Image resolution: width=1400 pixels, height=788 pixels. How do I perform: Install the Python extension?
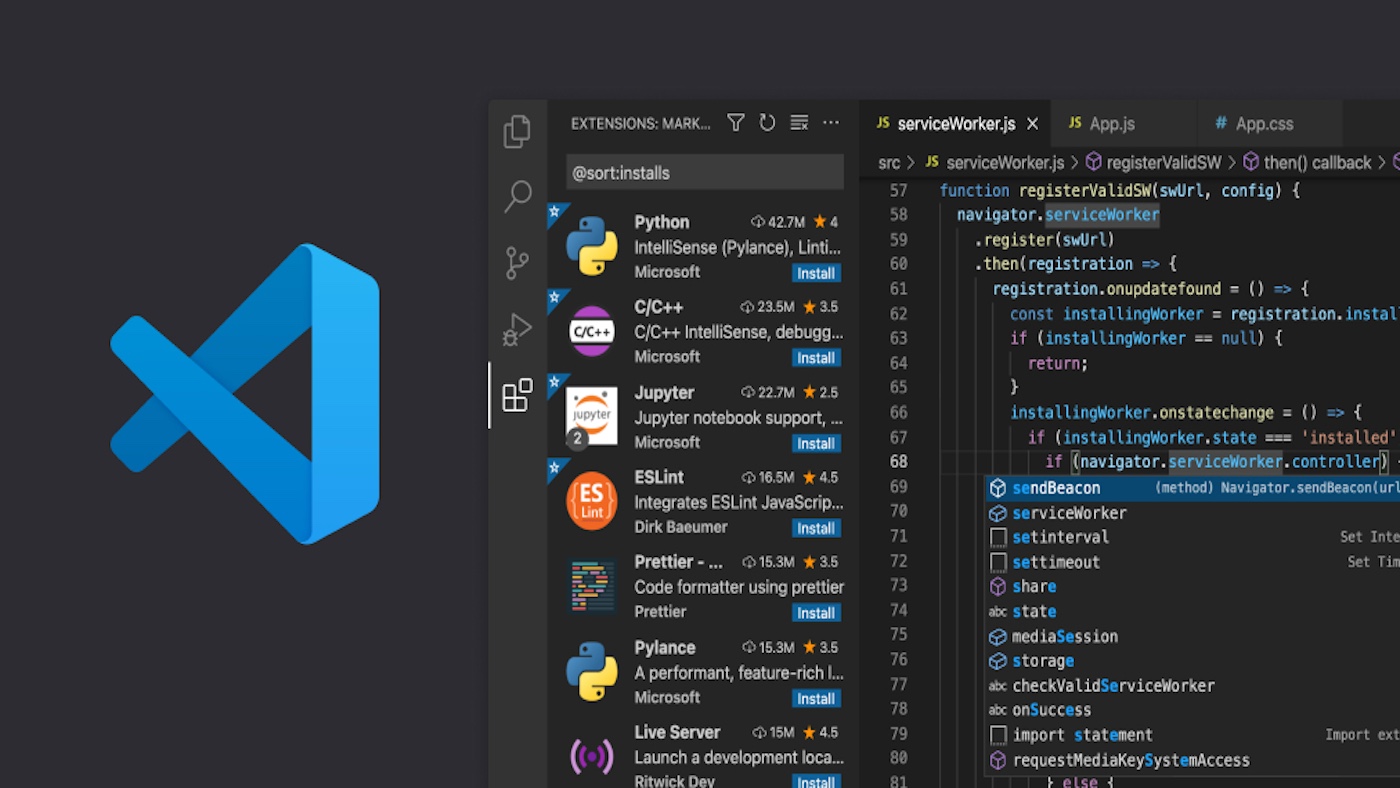coord(816,273)
